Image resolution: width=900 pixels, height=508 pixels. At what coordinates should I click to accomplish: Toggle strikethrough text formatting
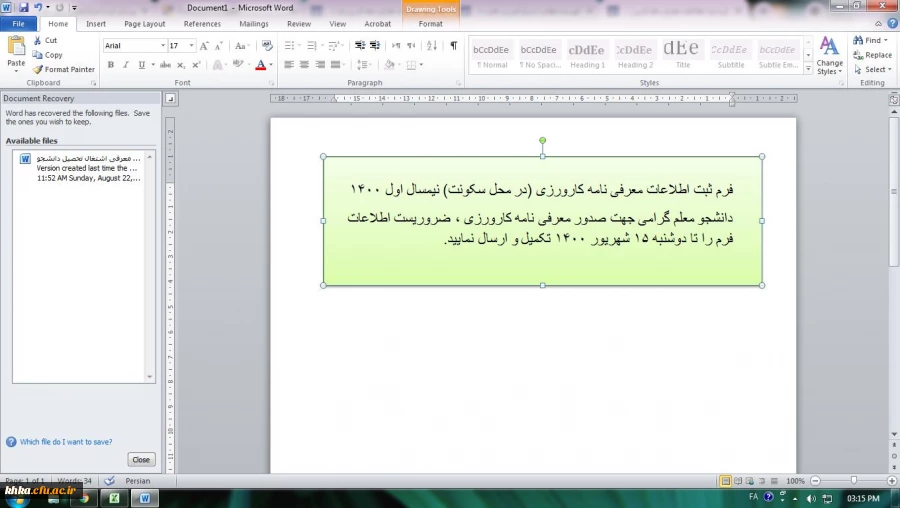point(163,65)
